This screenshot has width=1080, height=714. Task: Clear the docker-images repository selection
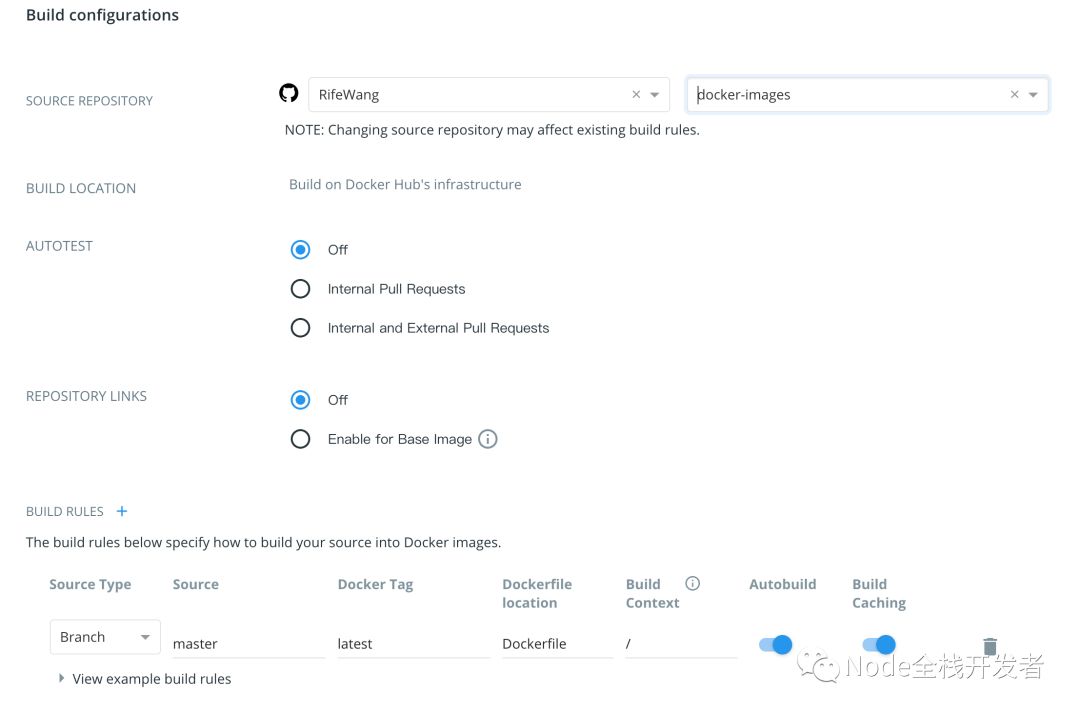pos(1014,95)
